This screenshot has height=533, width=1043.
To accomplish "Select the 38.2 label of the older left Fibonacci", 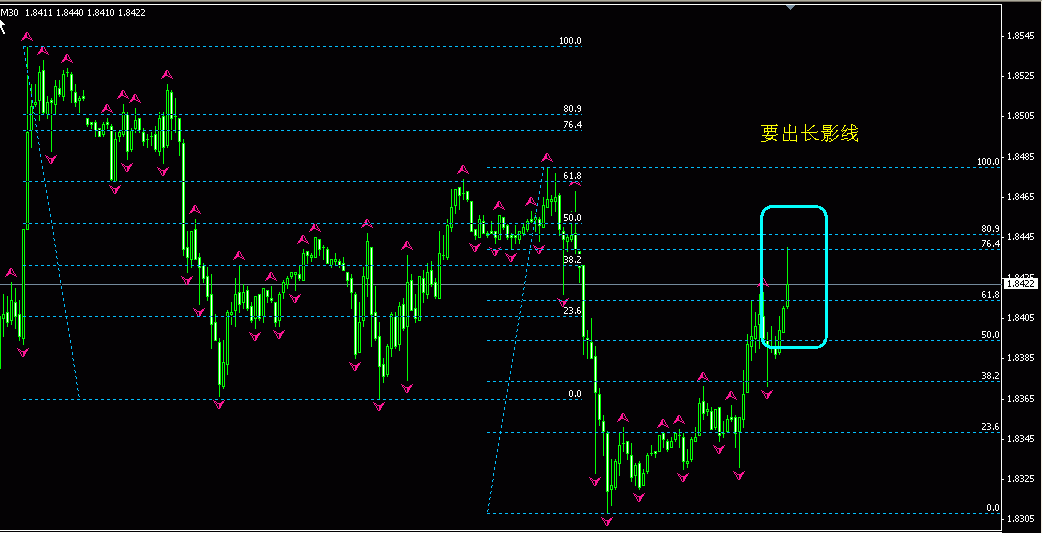I will [x=573, y=260].
